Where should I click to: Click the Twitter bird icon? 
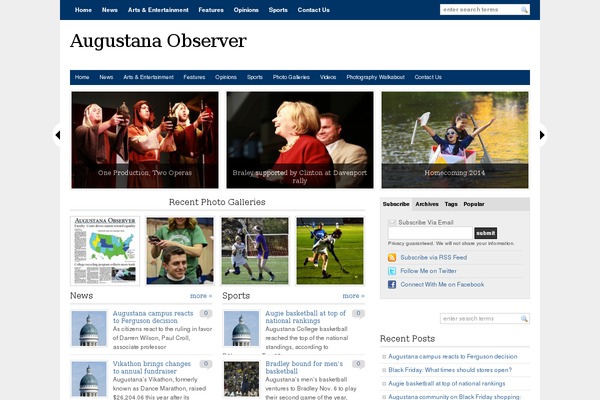coord(392,271)
